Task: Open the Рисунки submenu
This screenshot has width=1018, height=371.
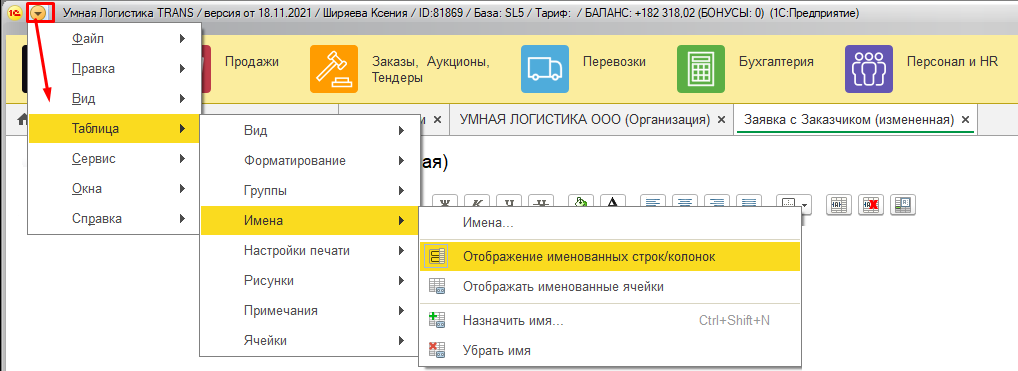Action: [309, 281]
